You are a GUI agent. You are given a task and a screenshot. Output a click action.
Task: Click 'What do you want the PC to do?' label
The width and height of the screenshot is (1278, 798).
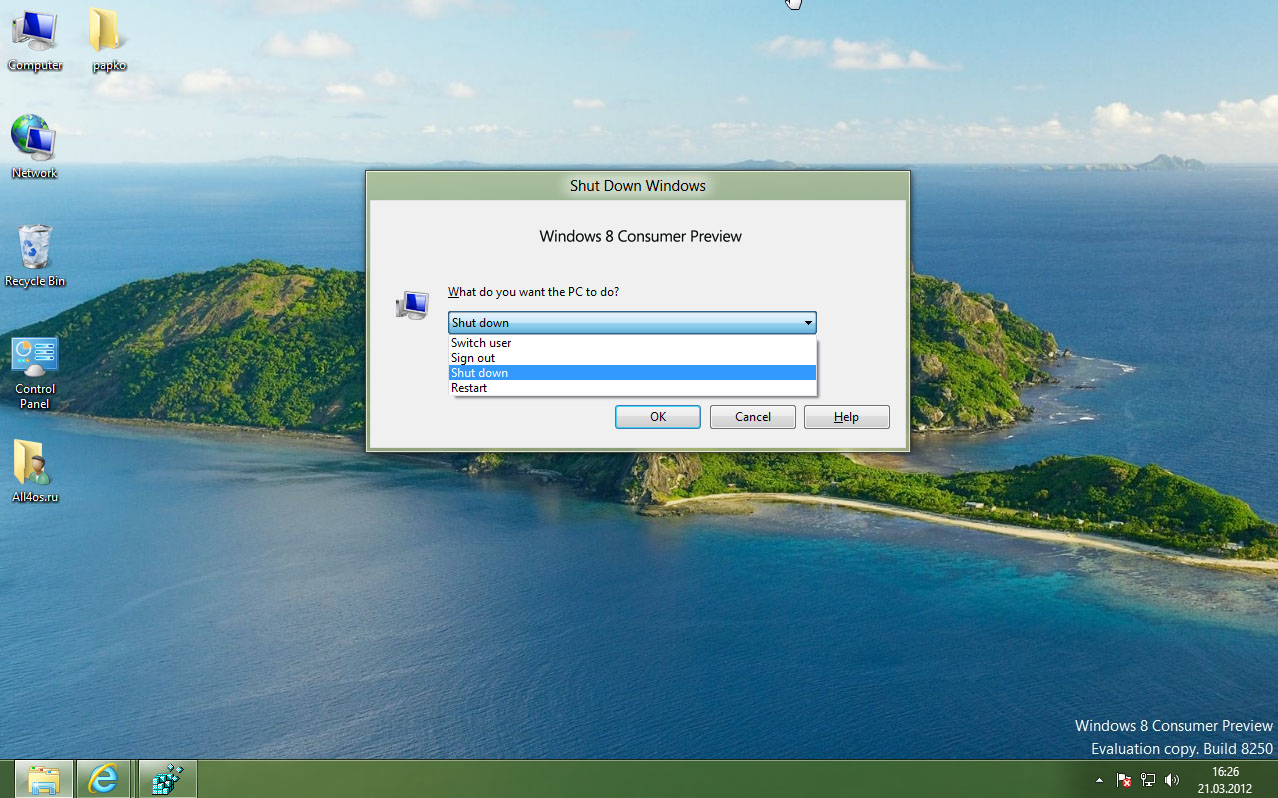tap(533, 292)
